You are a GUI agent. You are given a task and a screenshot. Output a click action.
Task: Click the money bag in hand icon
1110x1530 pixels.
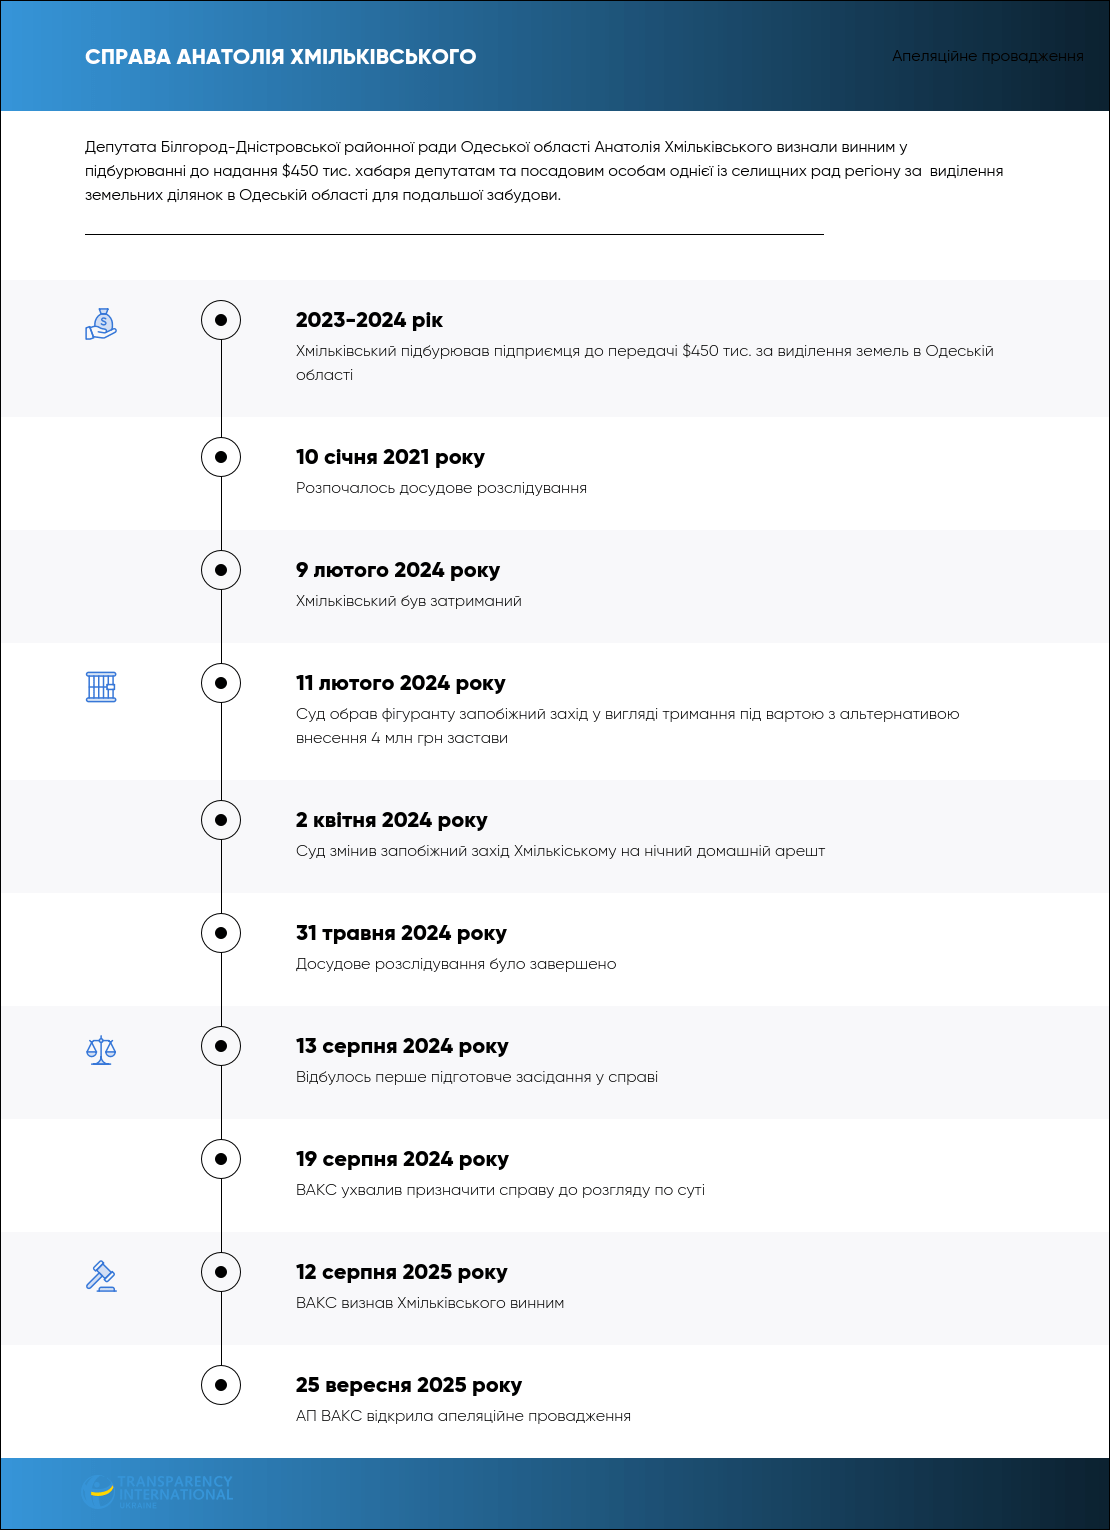click(101, 324)
